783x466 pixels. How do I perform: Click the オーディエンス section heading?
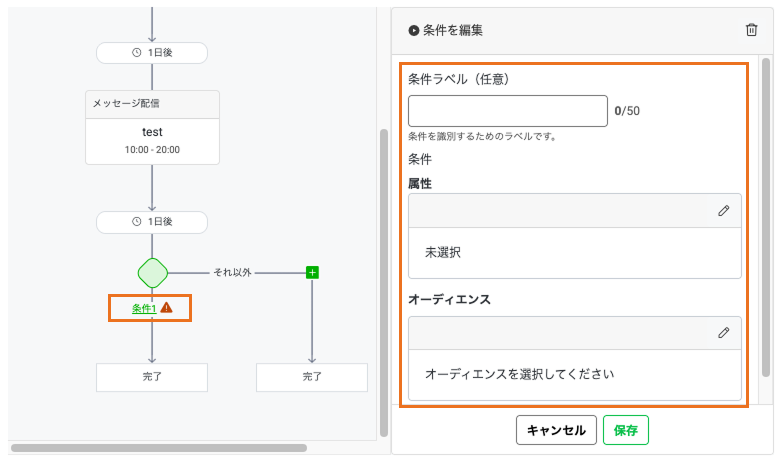(449, 299)
